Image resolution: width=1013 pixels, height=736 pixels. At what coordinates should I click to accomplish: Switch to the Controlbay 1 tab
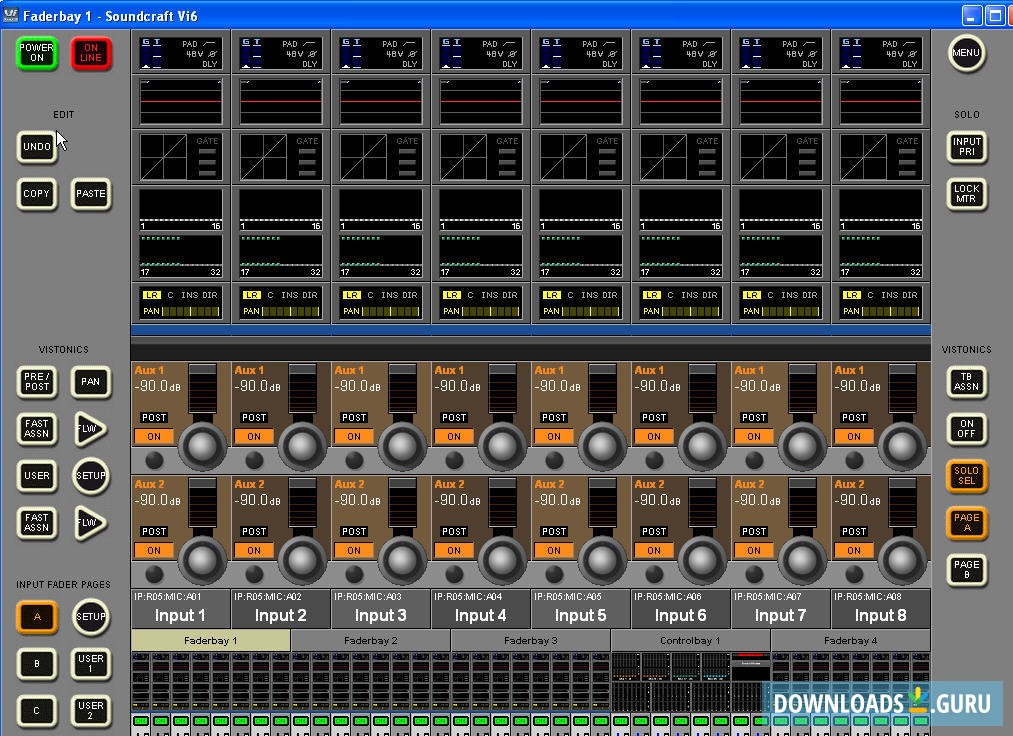coord(690,640)
